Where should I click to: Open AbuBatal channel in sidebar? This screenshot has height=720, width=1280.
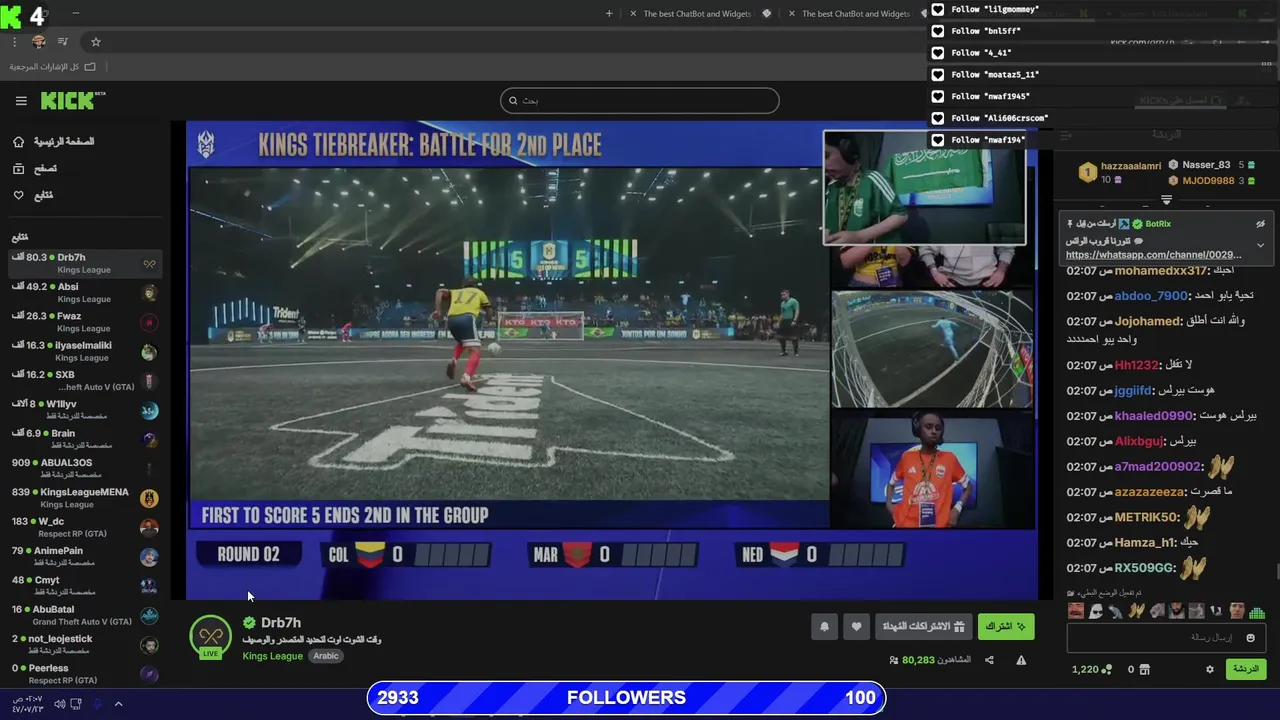(x=84, y=615)
